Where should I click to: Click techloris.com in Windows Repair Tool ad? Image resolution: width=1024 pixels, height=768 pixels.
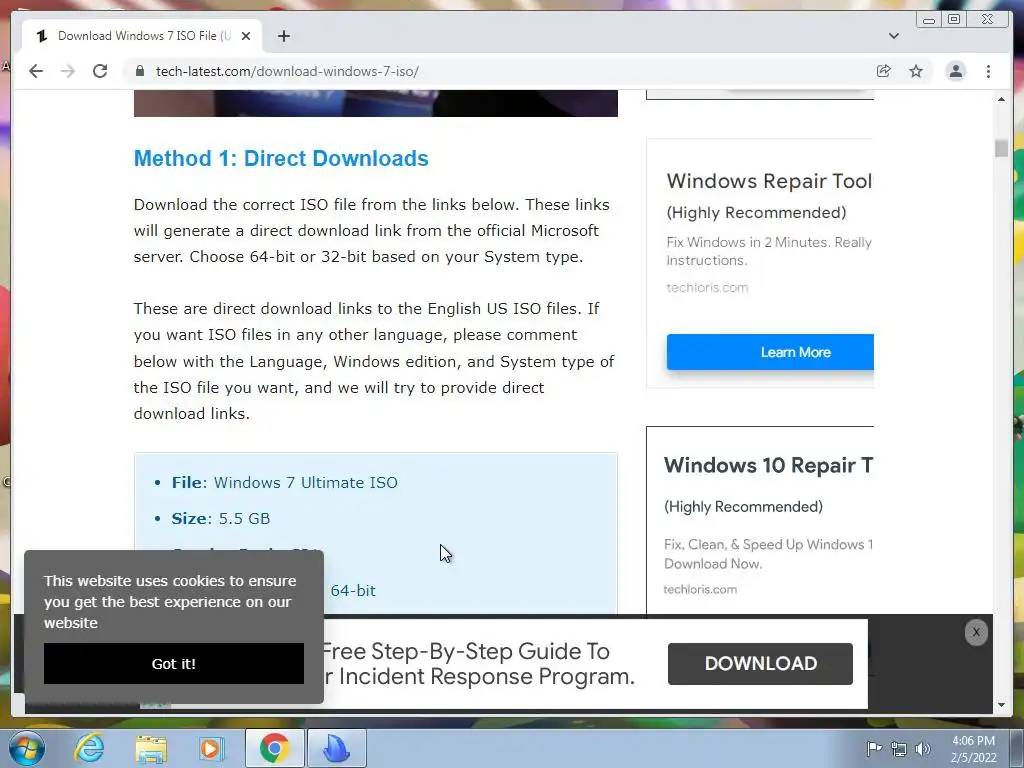[707, 287]
